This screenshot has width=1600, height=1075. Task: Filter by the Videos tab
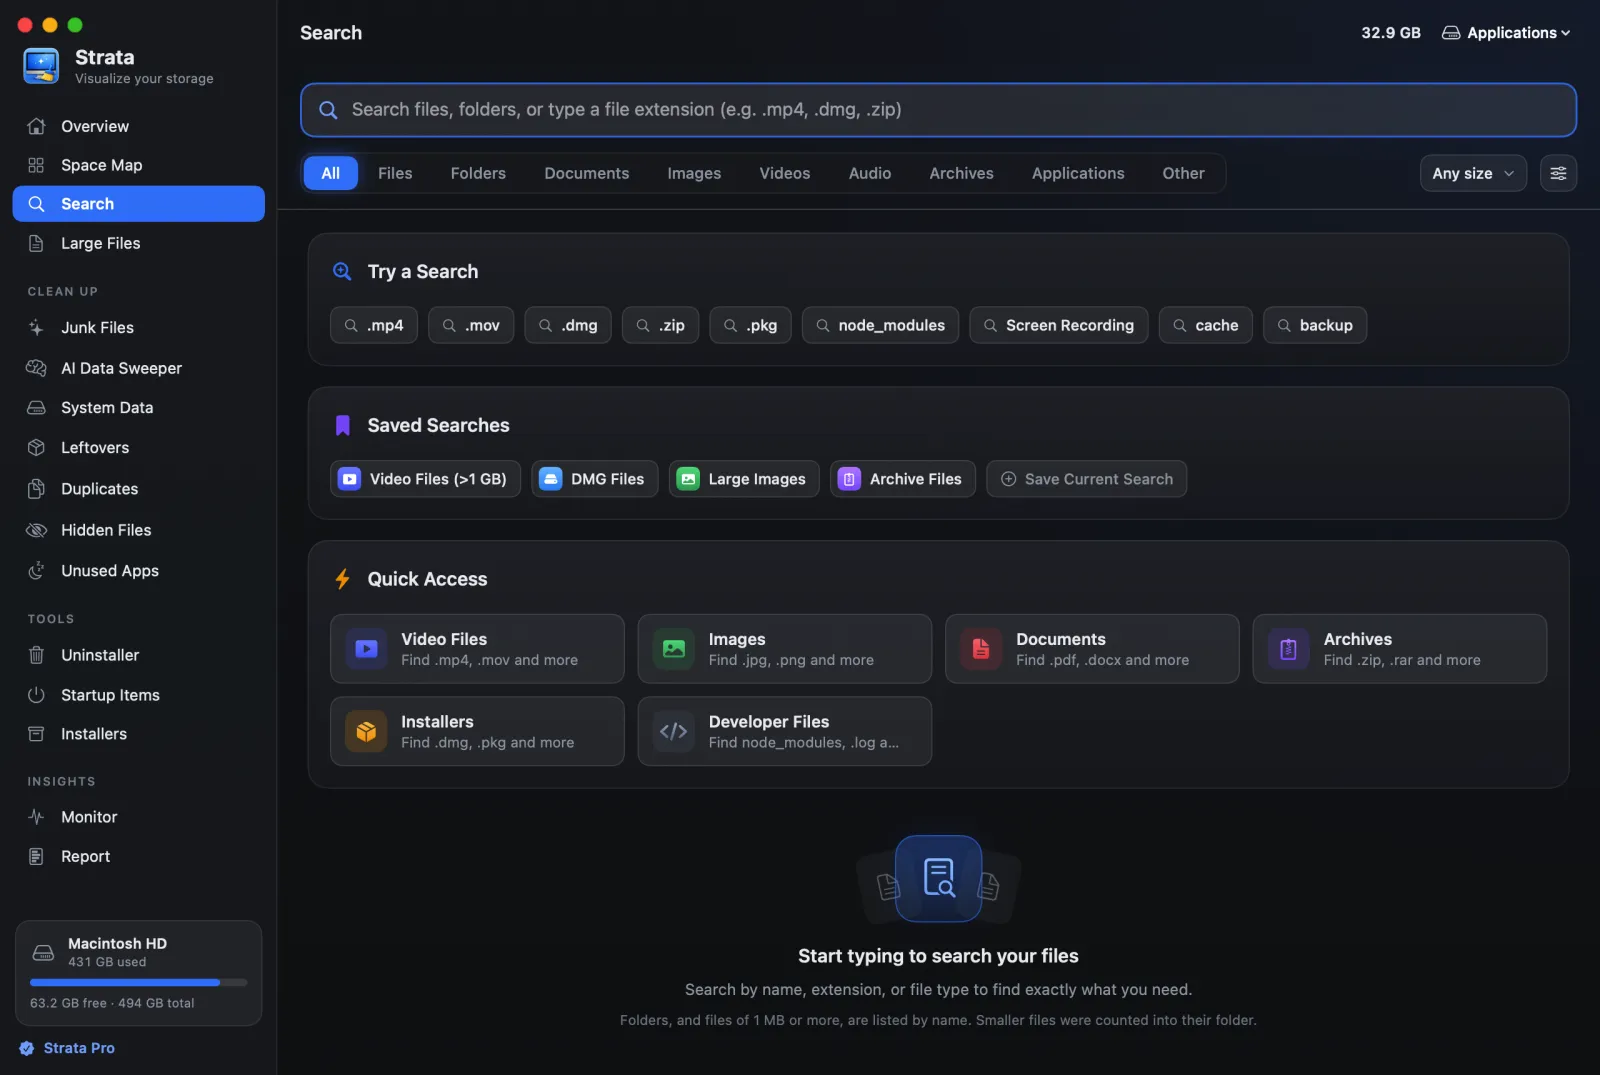tap(785, 173)
